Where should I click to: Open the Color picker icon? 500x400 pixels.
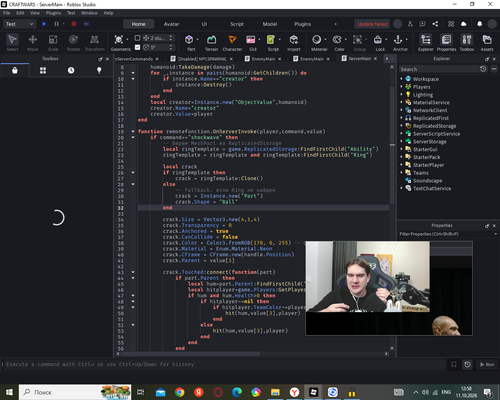coord(337,40)
